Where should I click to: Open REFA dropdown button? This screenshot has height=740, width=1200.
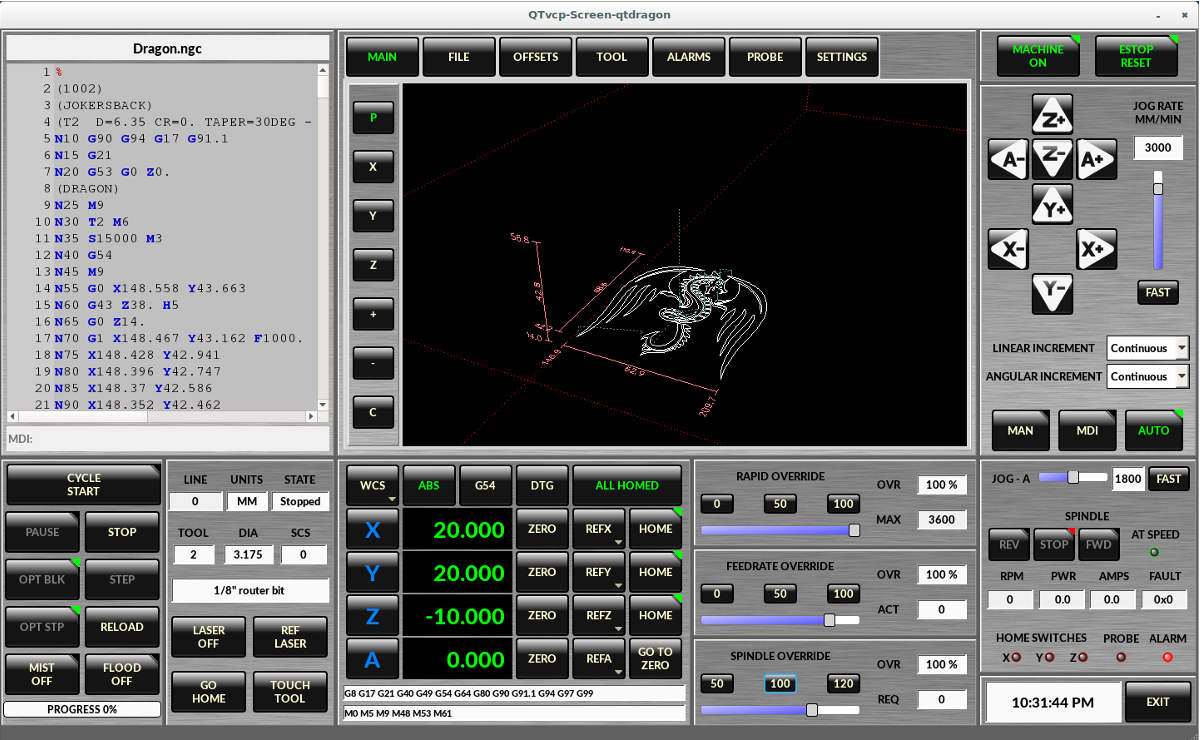(x=599, y=659)
